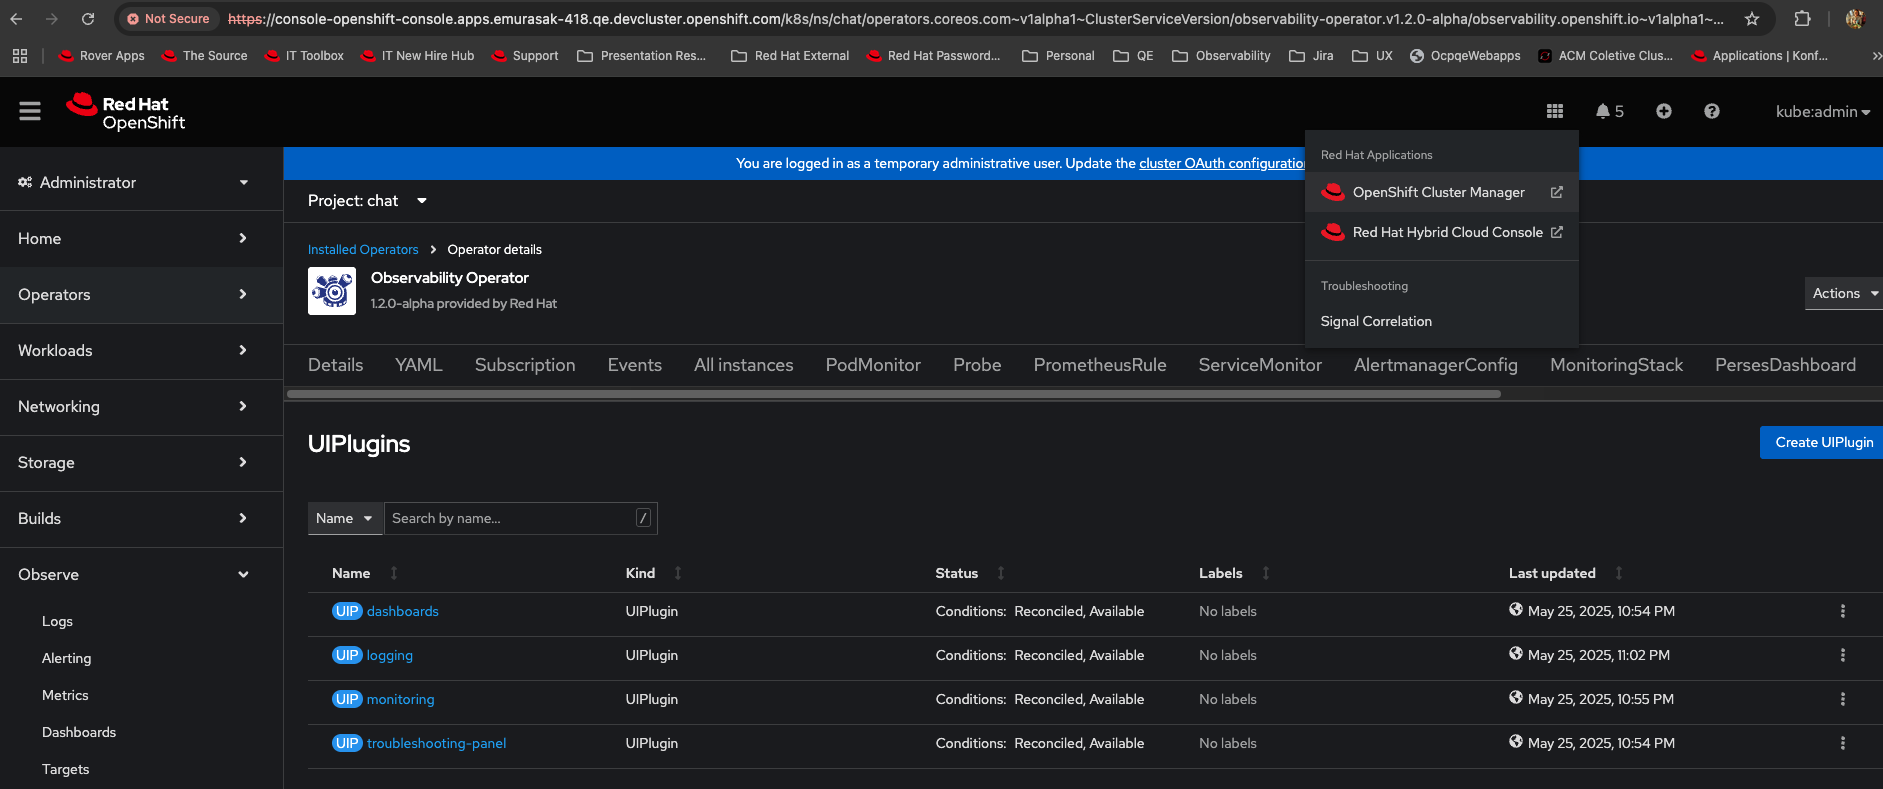1883x789 pixels.
Task: Click the horizontal tab scrollbar
Action: pos(894,394)
